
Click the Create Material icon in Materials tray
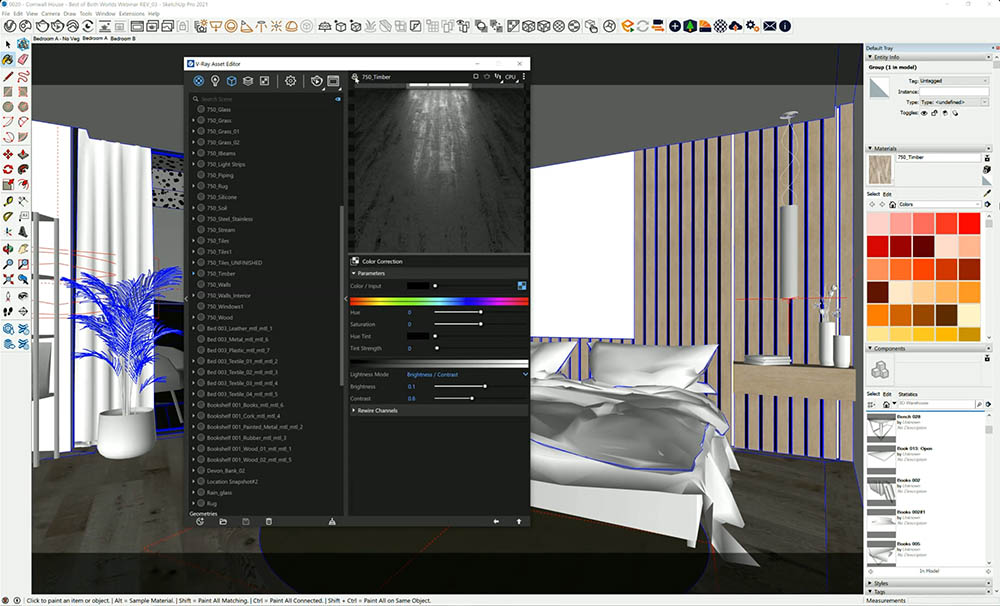(987, 158)
